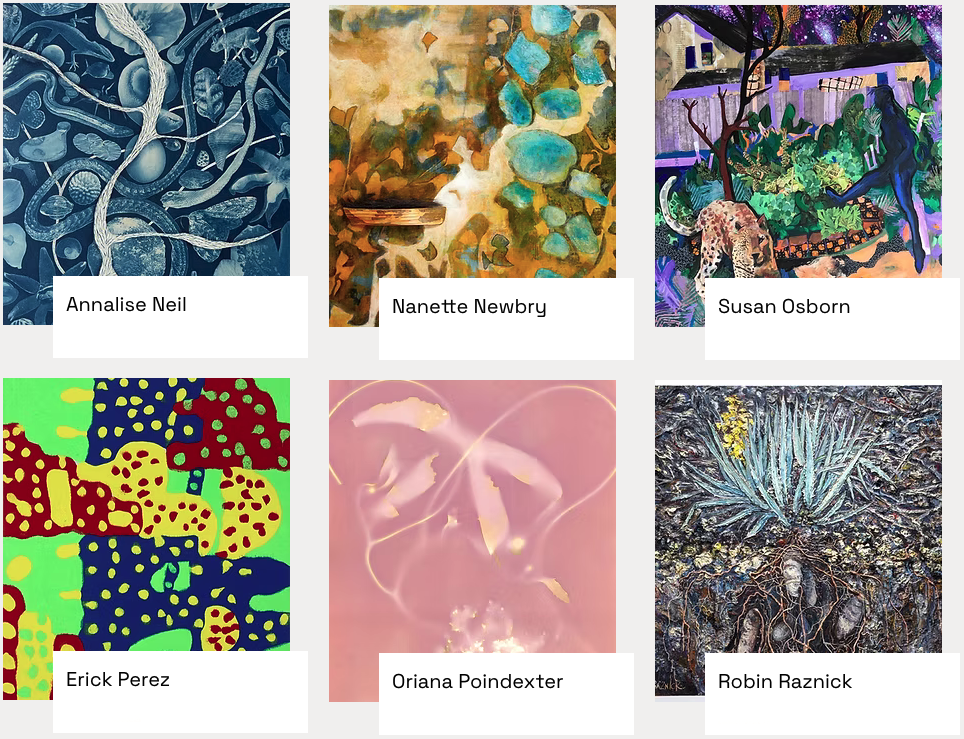Click the Nanette Newbry name label
This screenshot has height=739, width=964.
469,306
